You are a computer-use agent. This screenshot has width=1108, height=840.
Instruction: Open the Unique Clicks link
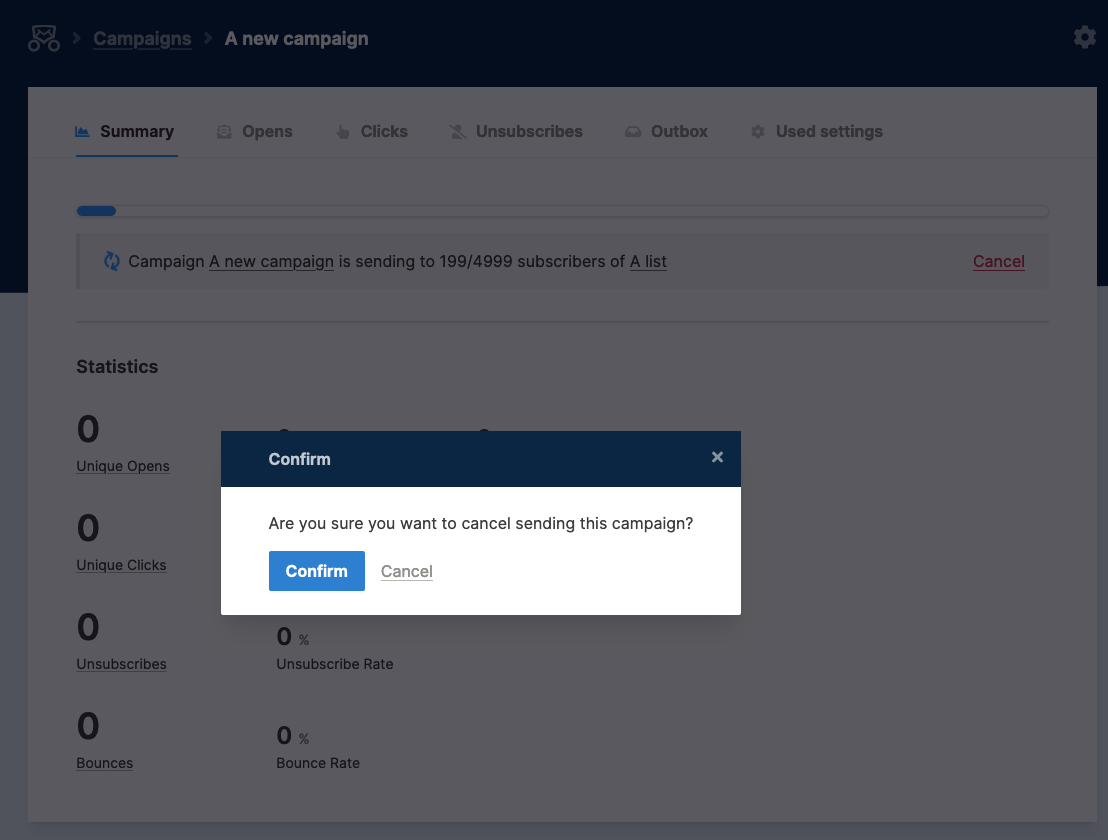[x=122, y=565]
